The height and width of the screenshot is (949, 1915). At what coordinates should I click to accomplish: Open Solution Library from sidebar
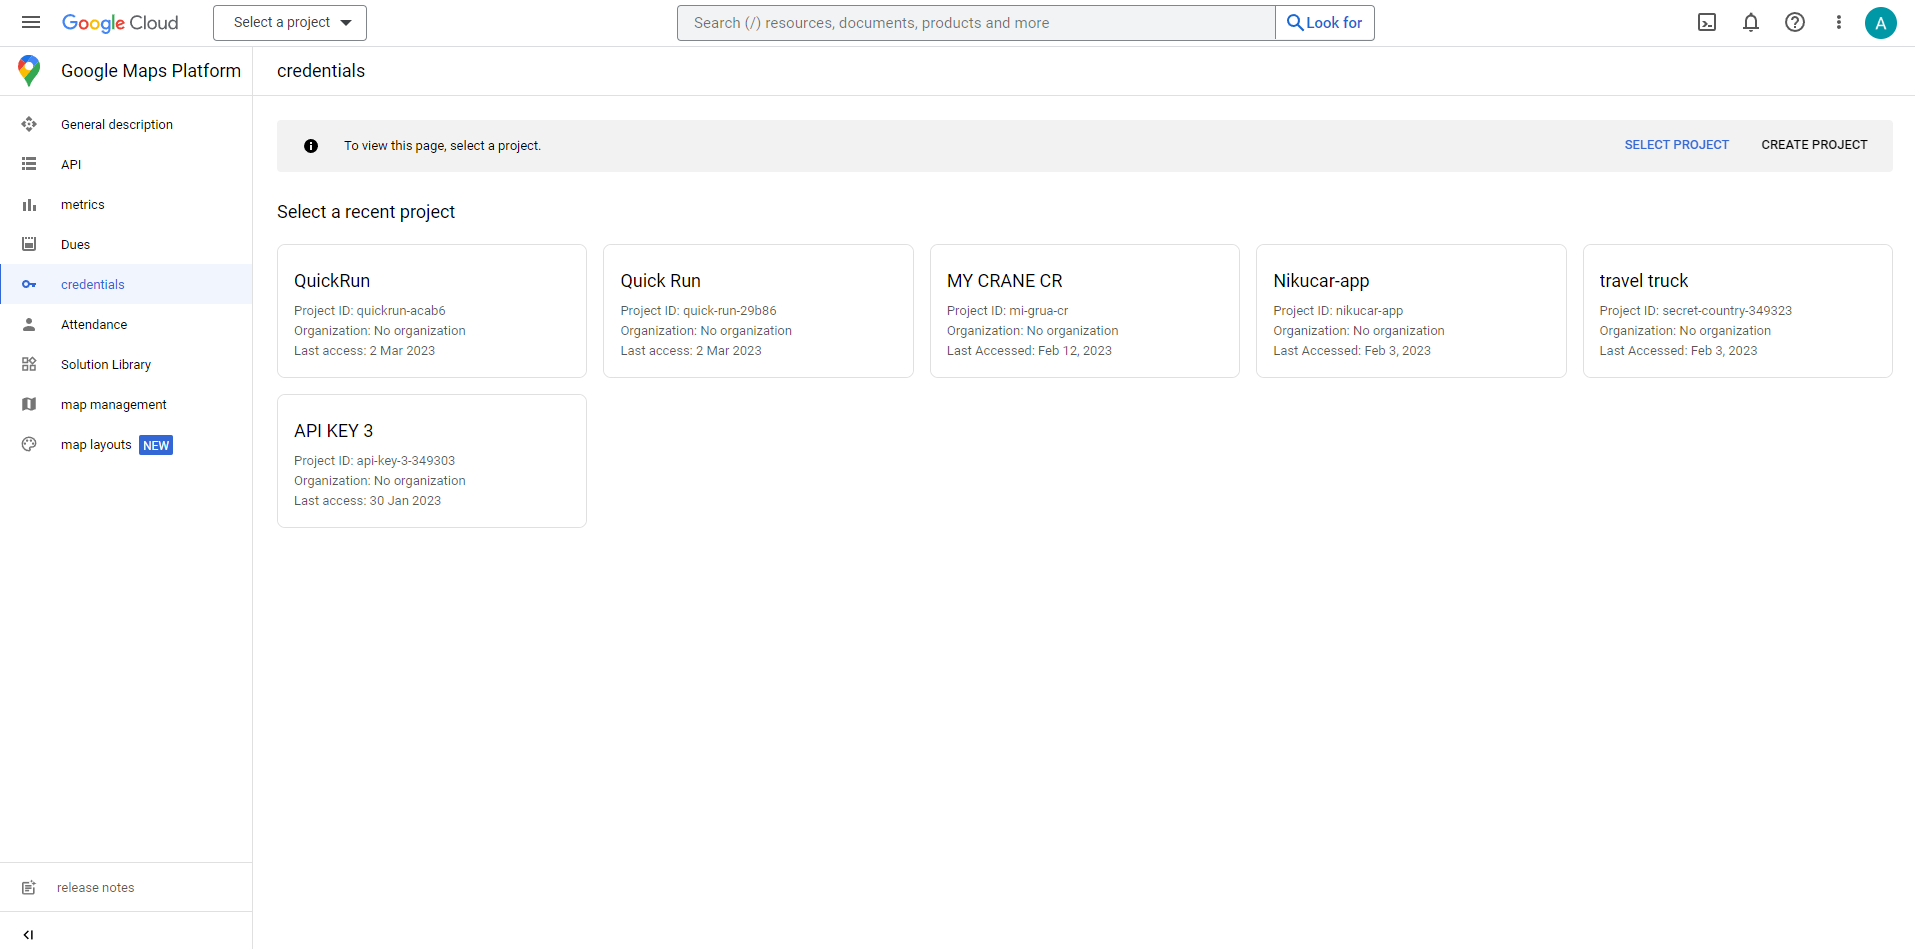(105, 364)
